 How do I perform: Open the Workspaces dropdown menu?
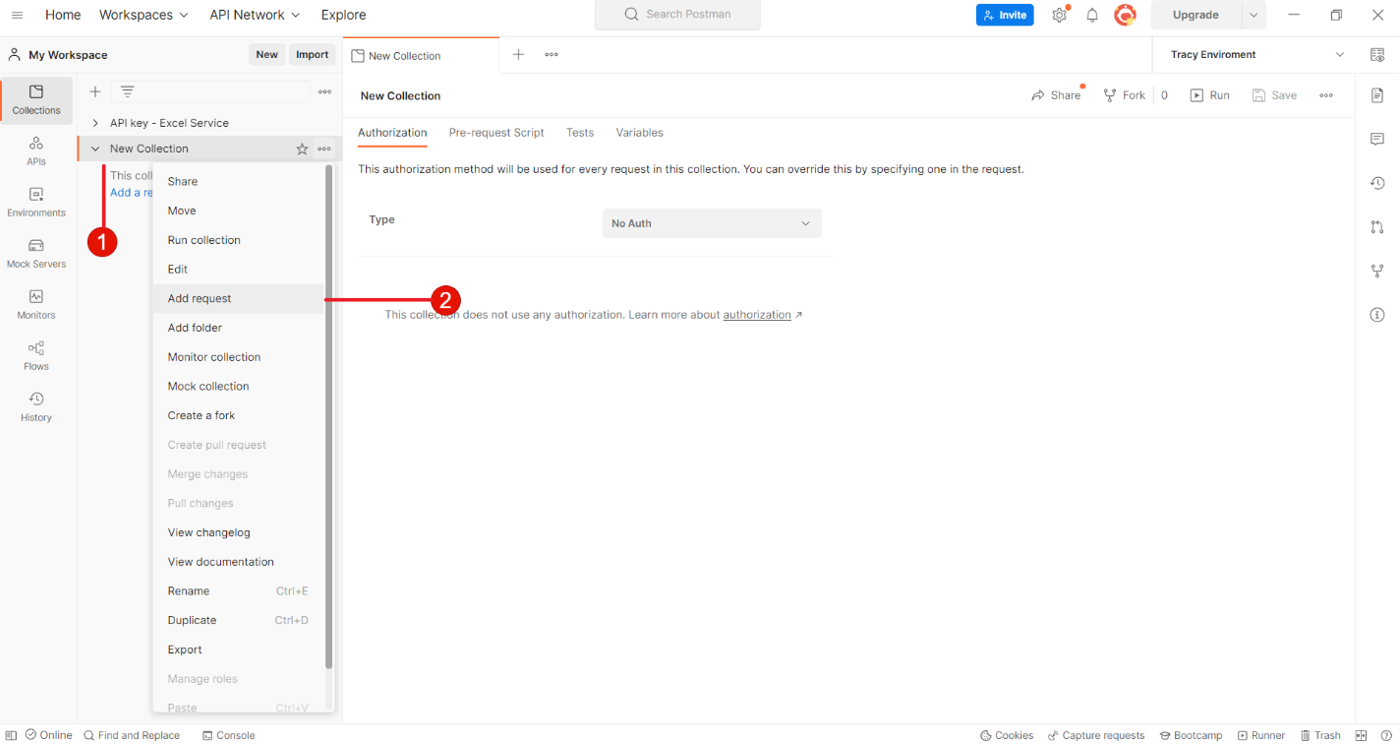coord(143,15)
